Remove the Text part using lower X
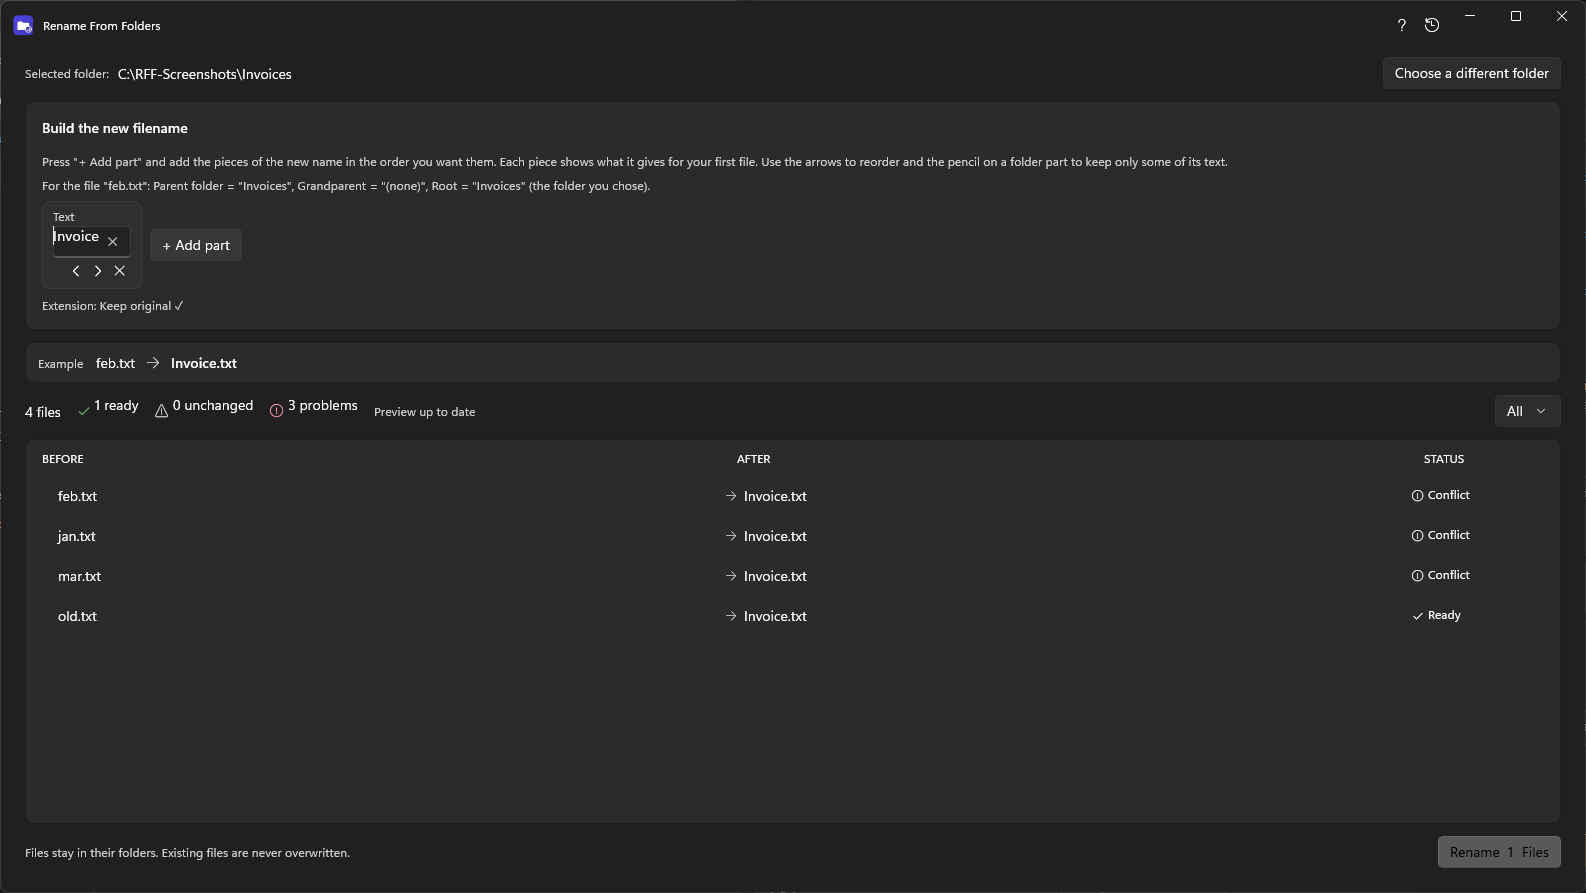 [120, 271]
